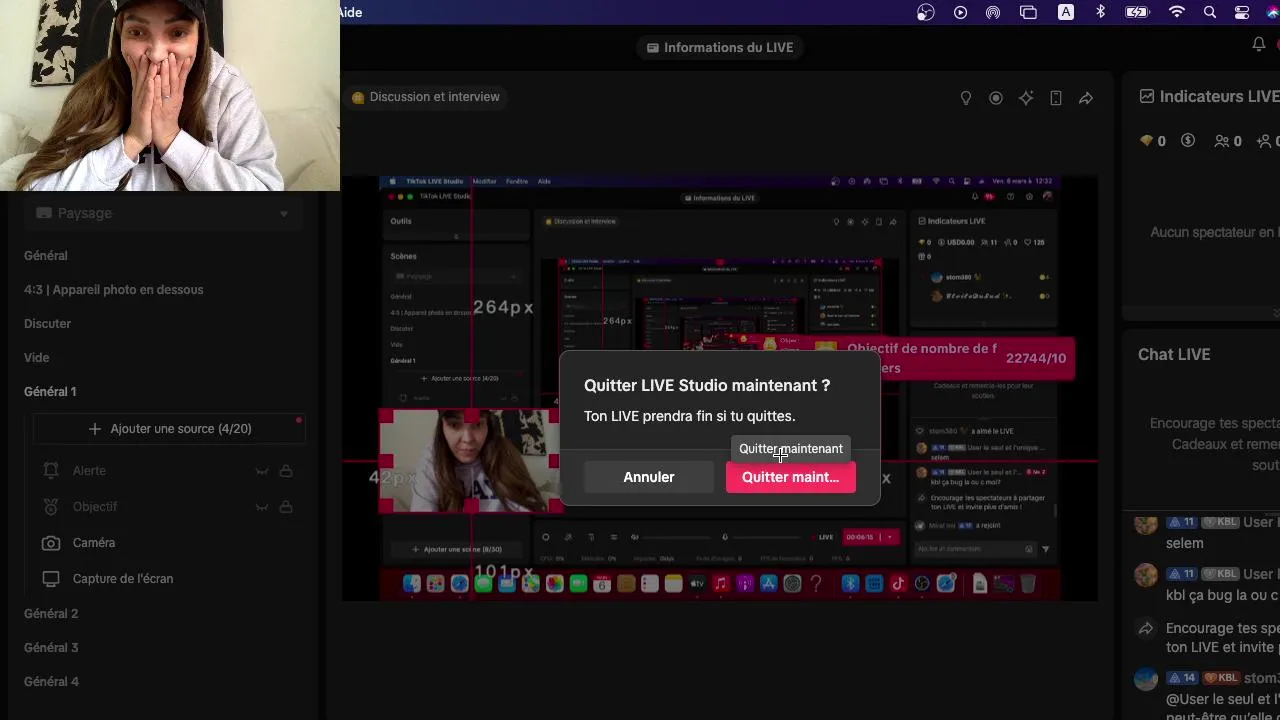This screenshot has height=720, width=1280.
Task: Click the Alerte bell icon
Action: pos(51,471)
